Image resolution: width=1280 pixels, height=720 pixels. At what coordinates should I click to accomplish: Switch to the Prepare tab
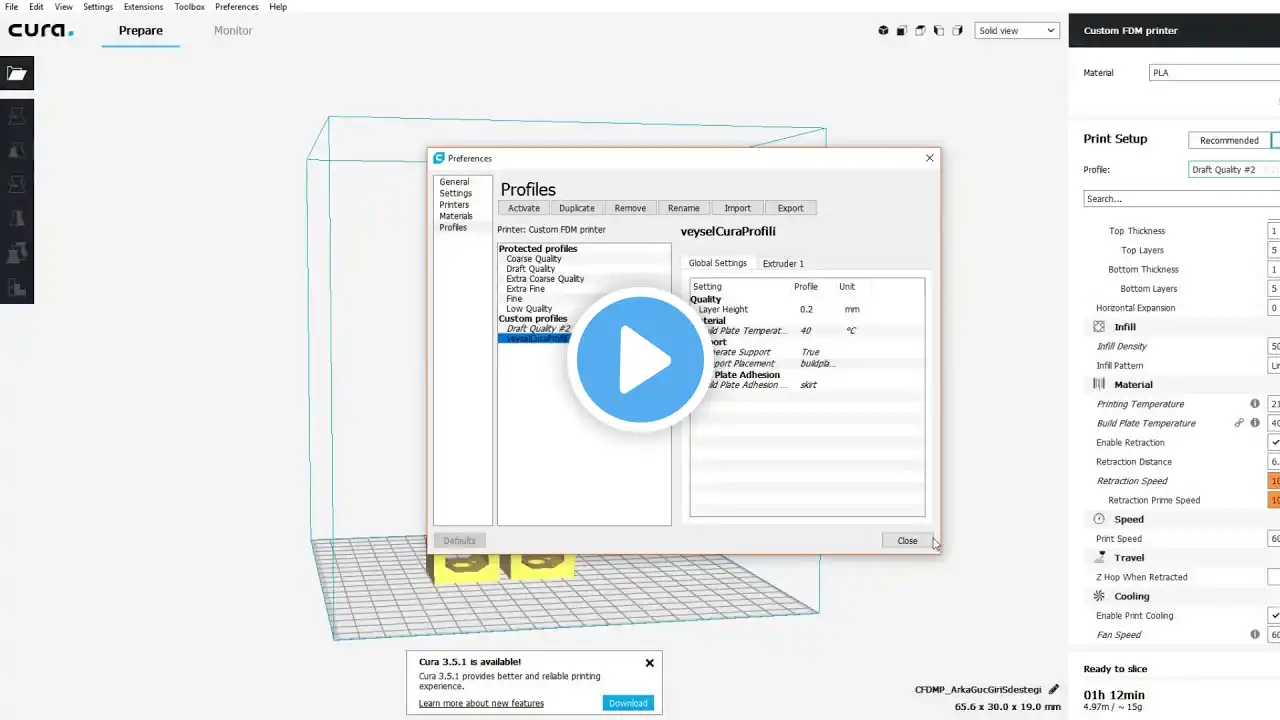coord(141,31)
